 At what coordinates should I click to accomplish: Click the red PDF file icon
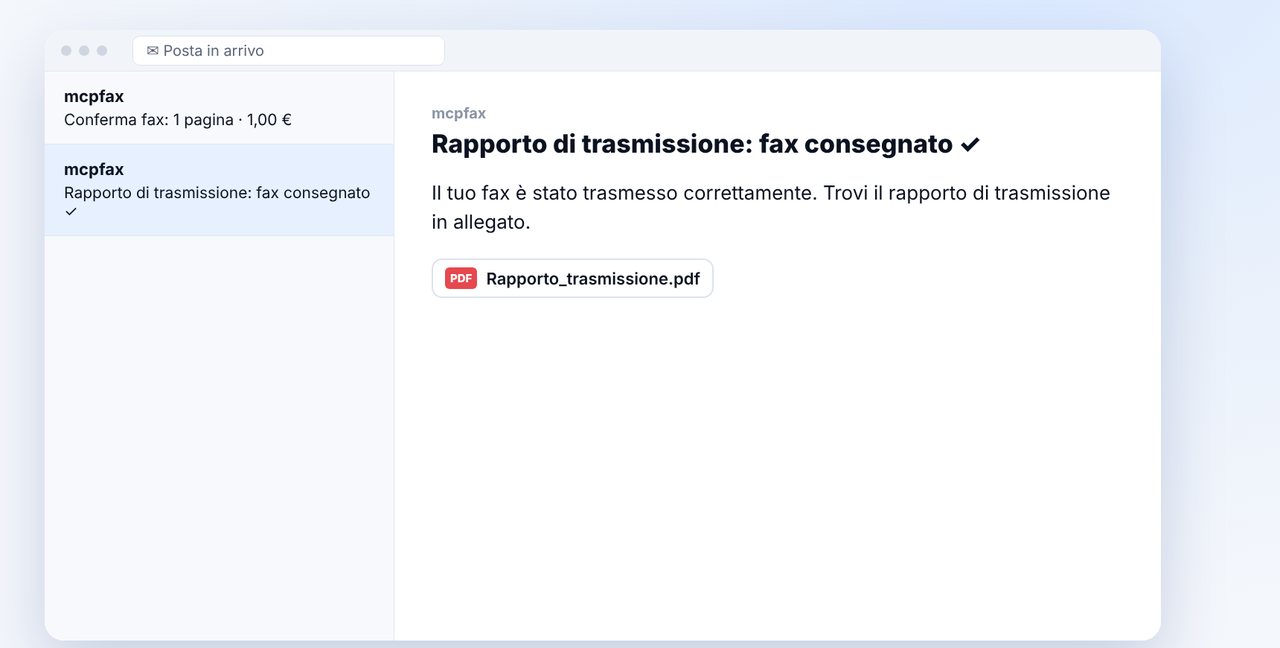461,278
